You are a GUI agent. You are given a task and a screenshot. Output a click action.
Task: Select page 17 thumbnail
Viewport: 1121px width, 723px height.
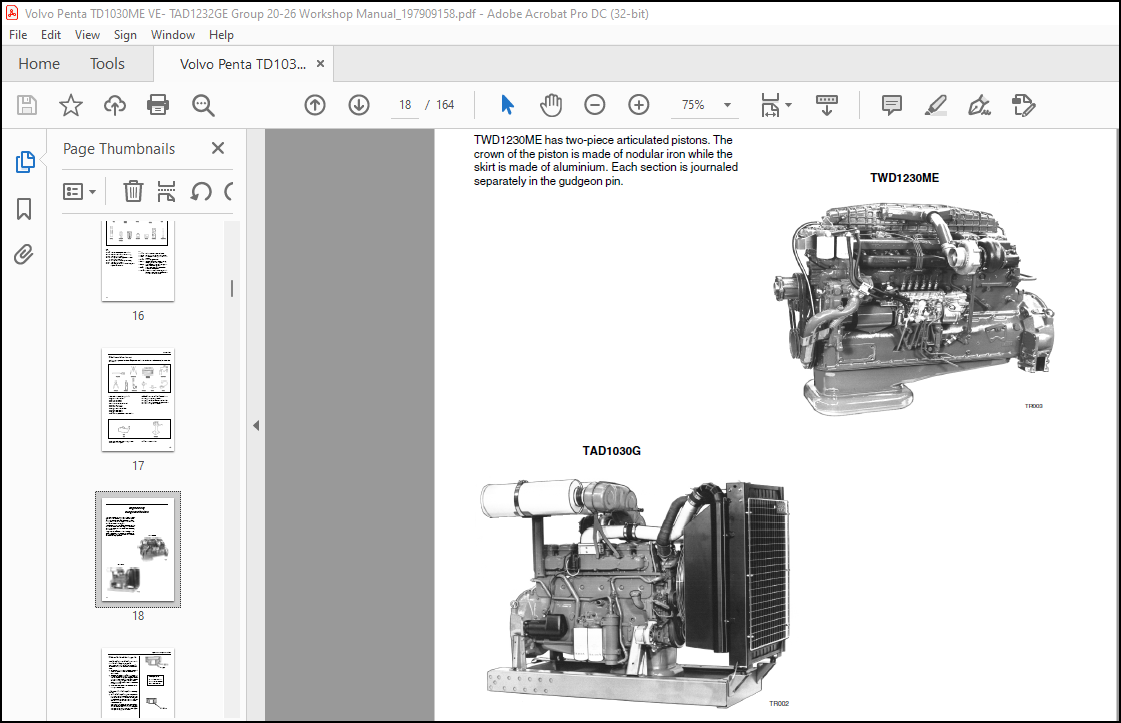pyautogui.click(x=138, y=400)
